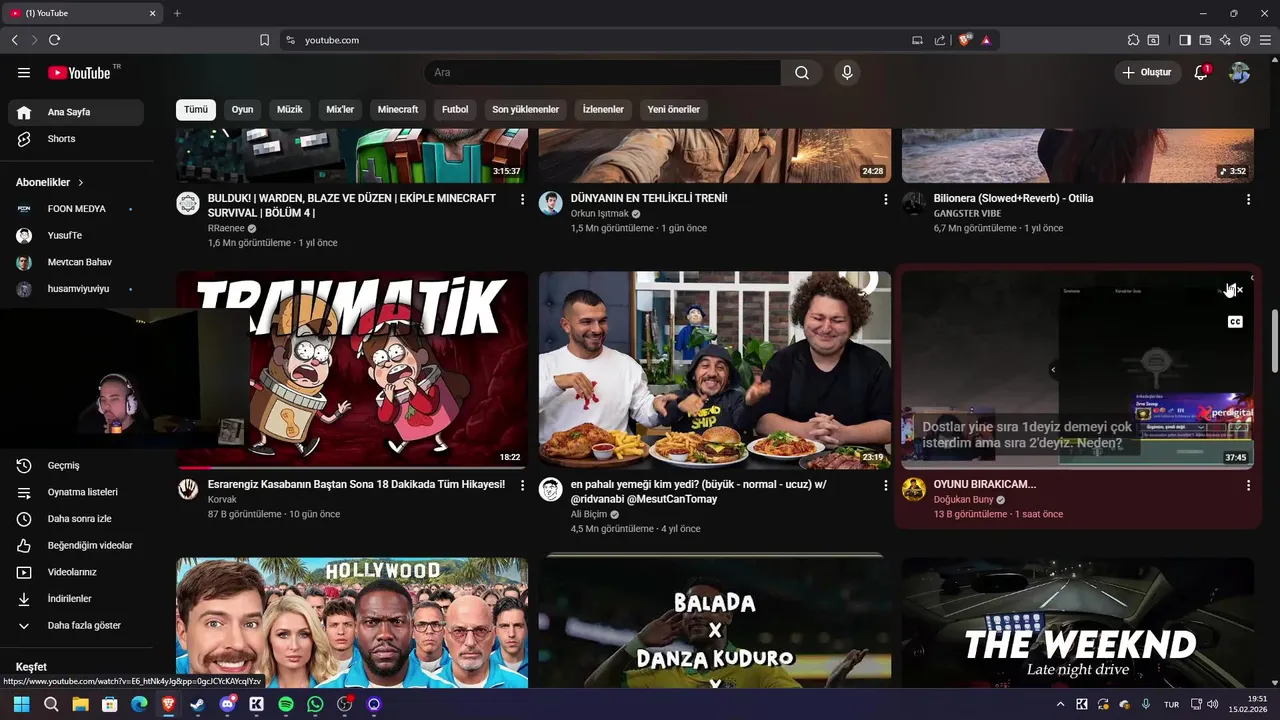This screenshot has height=720, width=1280.
Task: Open browser extensions puzzle icon
Action: (x=1133, y=40)
